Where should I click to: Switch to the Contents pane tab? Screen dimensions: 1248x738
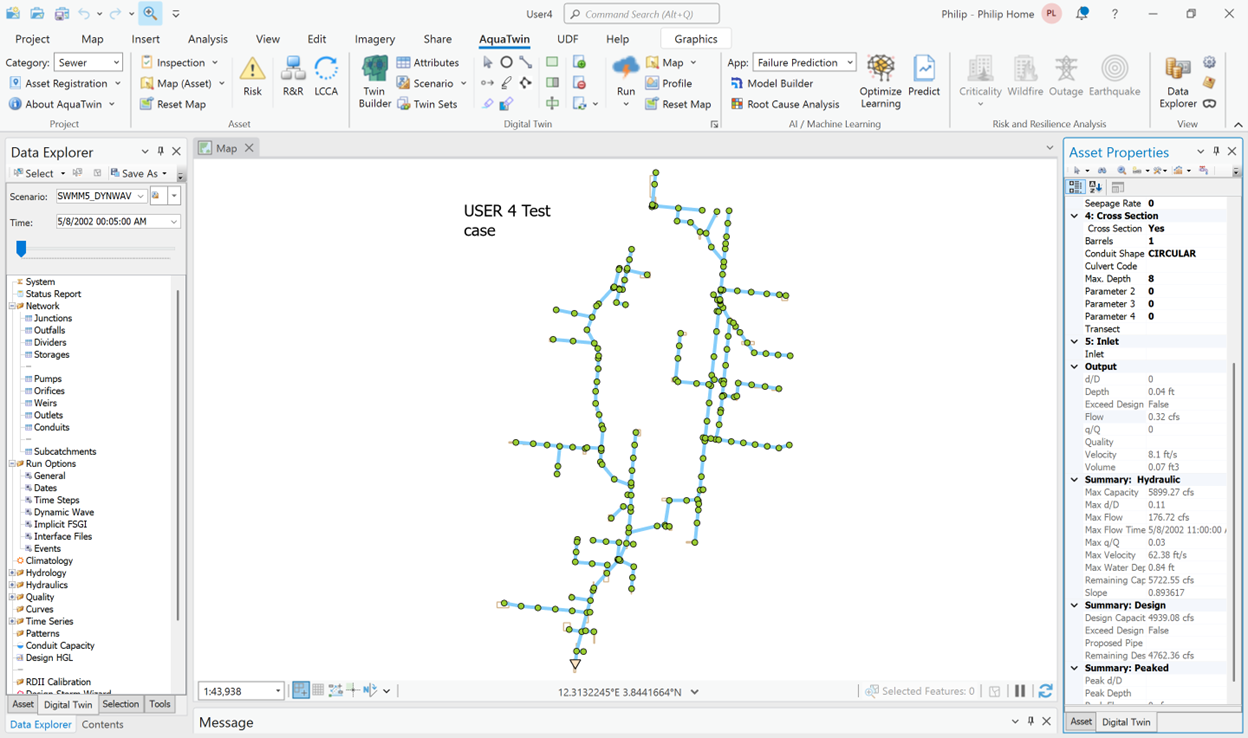(103, 724)
